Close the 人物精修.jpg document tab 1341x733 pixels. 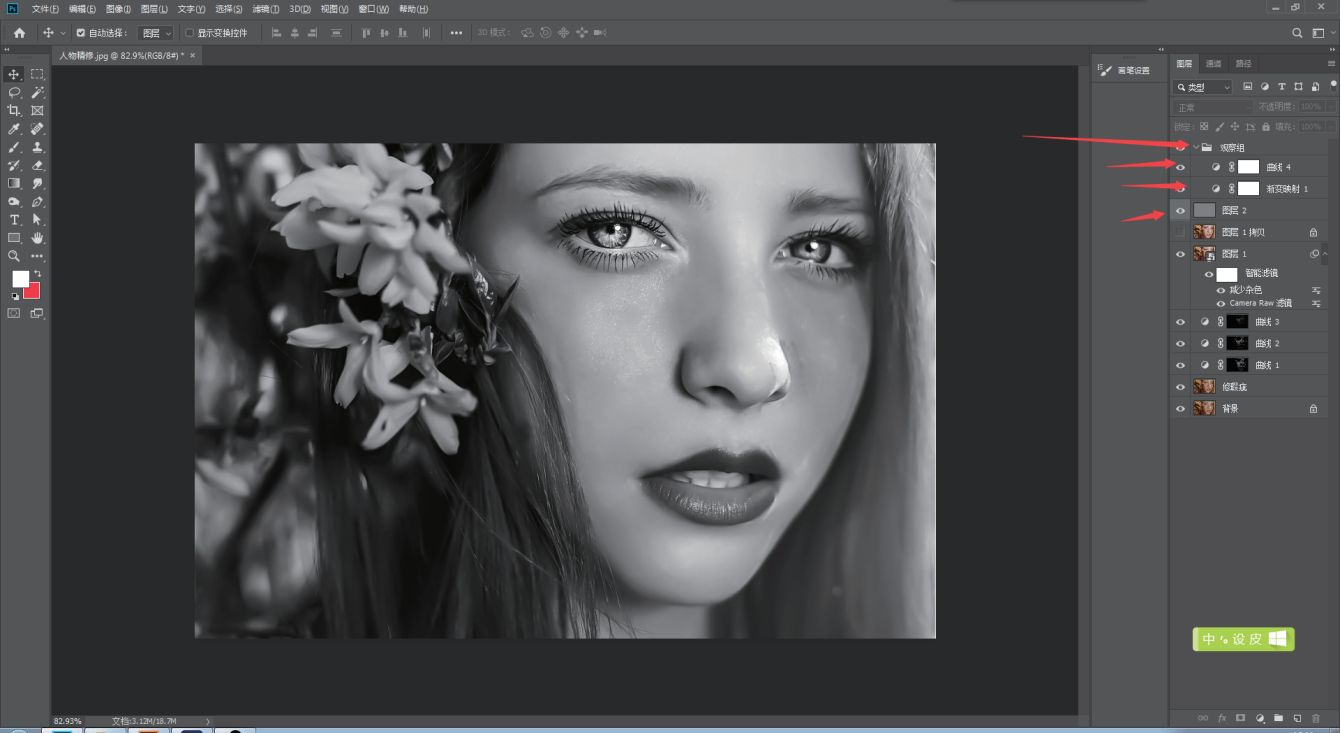click(x=192, y=56)
